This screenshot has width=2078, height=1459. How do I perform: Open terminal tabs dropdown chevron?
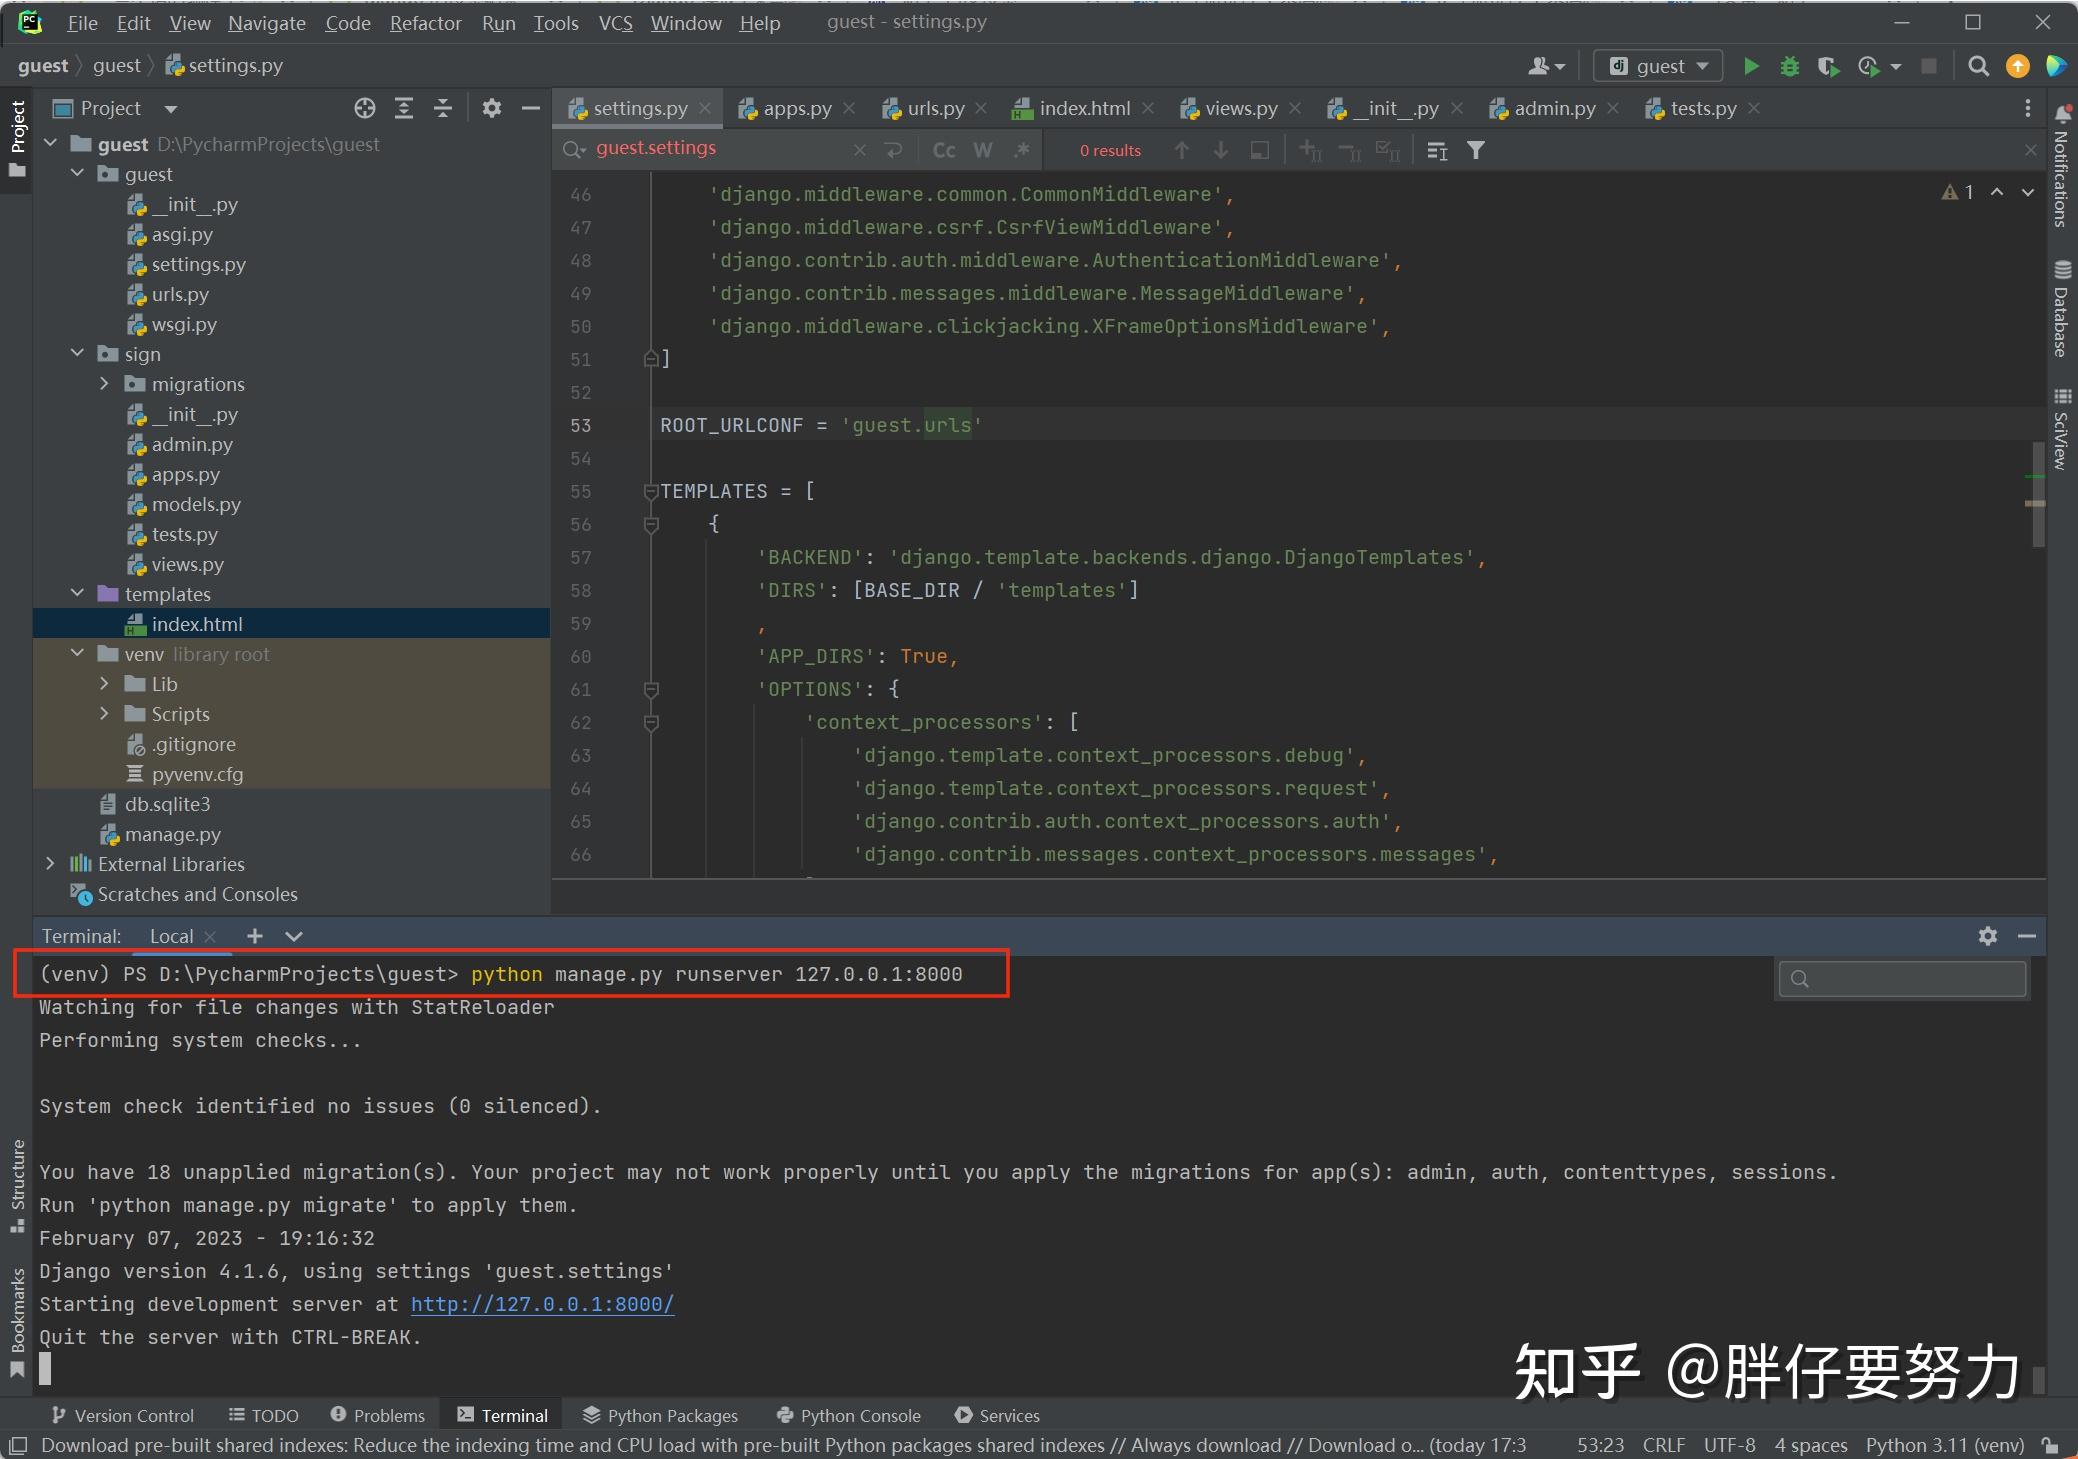294,936
